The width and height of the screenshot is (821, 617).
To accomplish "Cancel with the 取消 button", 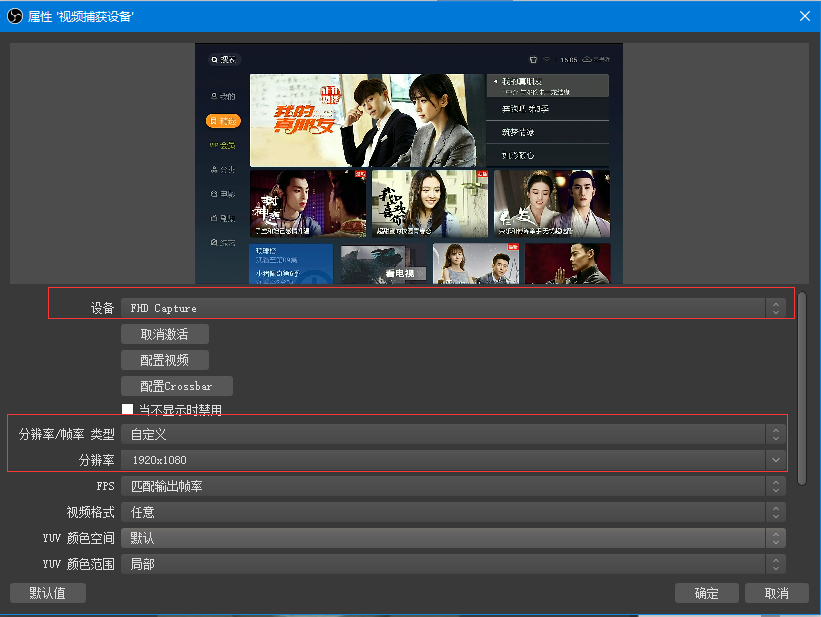I will tap(776, 593).
